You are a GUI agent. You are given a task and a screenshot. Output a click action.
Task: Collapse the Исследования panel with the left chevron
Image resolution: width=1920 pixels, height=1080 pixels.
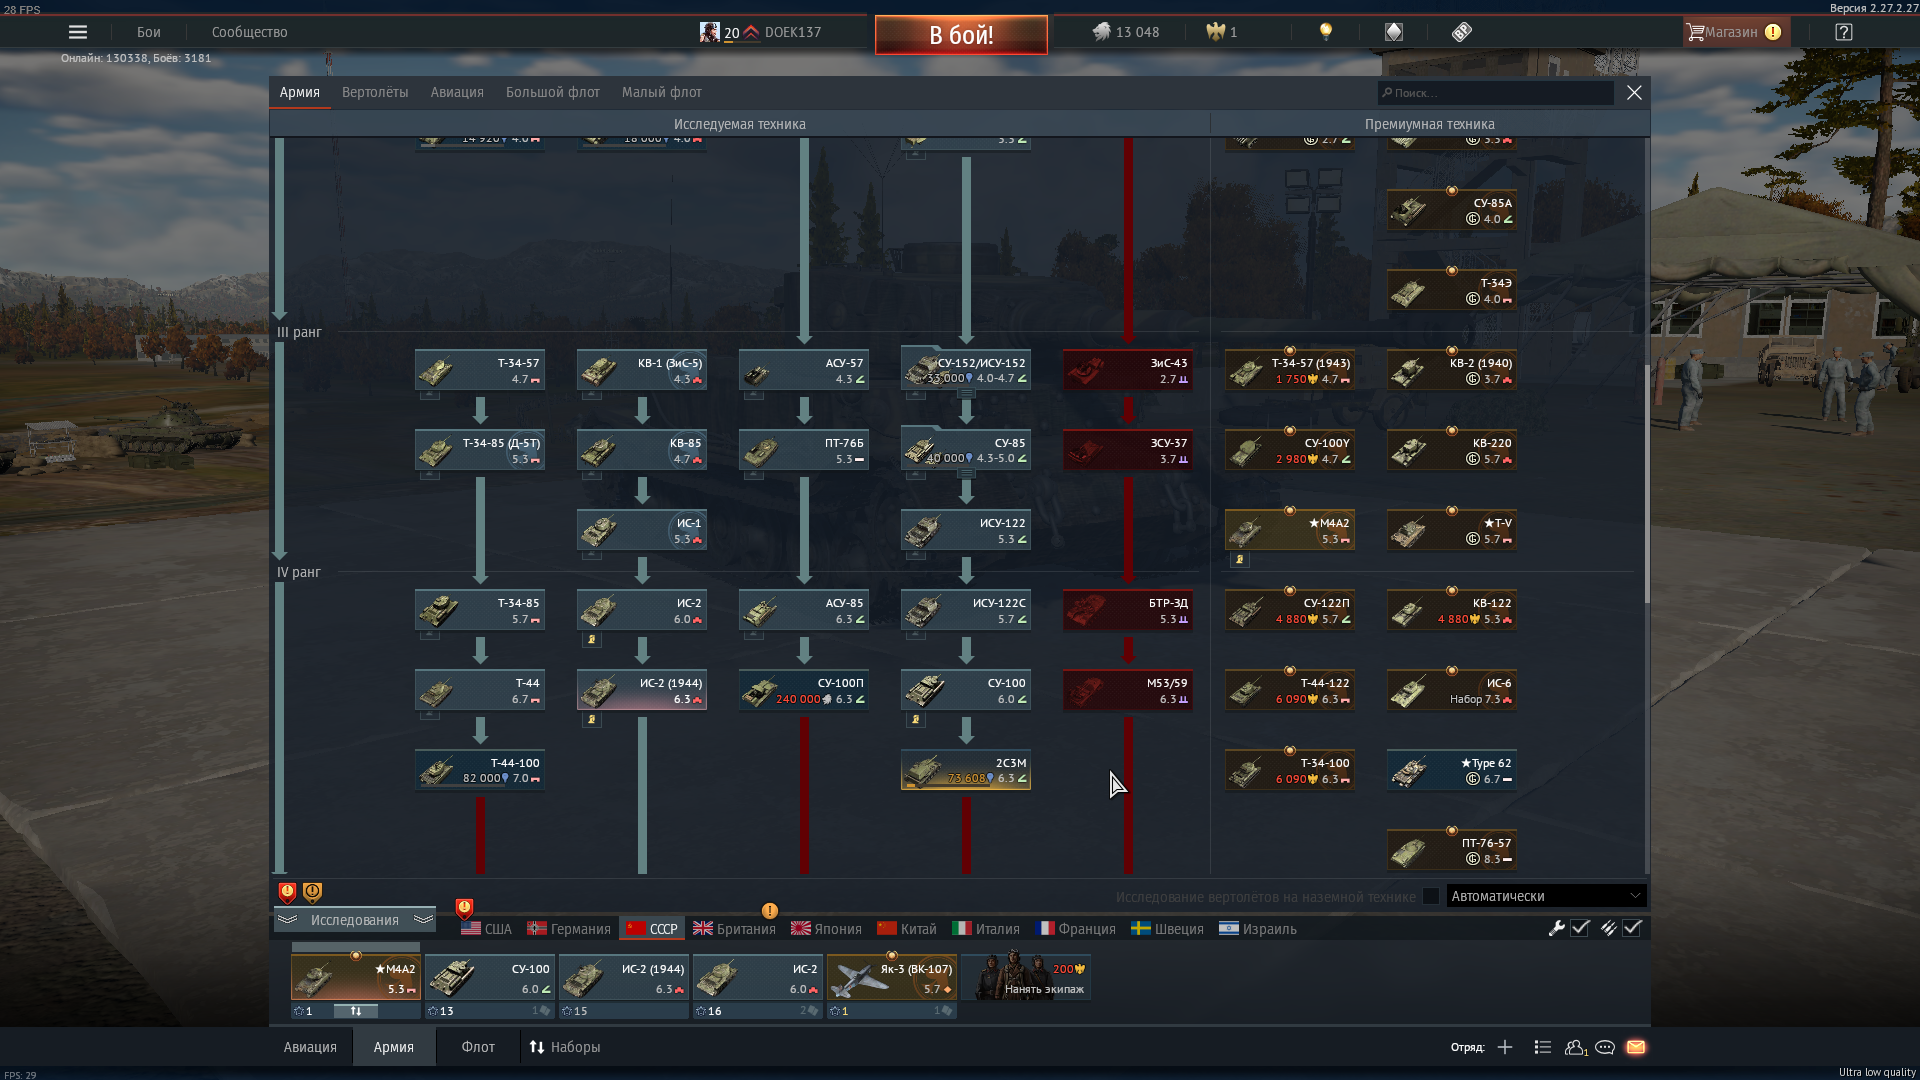288,919
